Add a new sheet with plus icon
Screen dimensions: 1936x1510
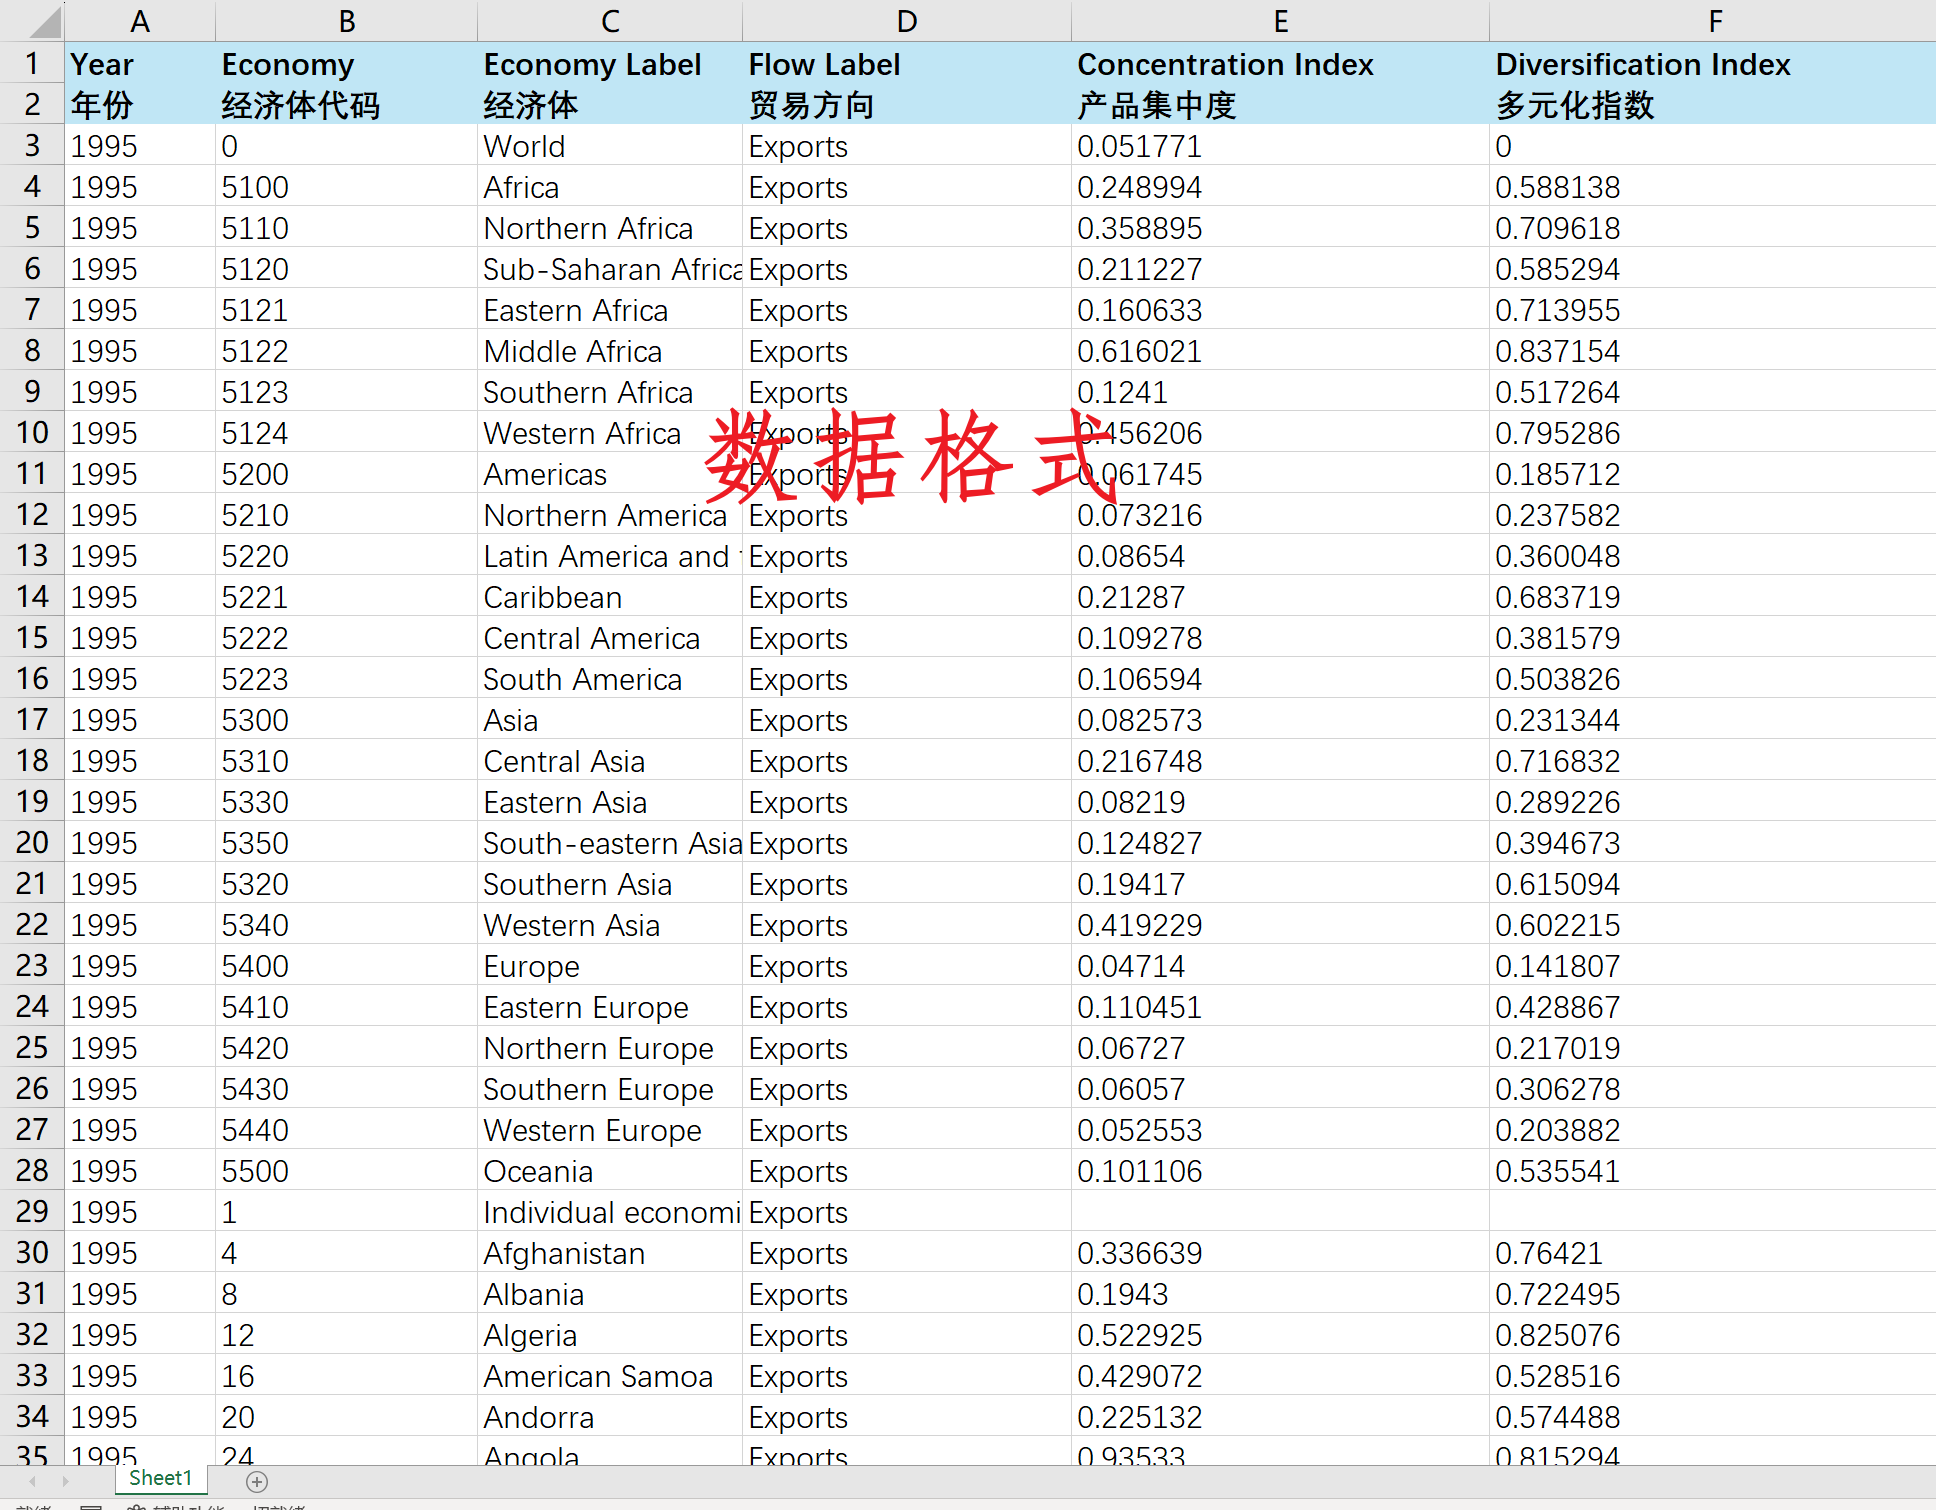click(257, 1481)
